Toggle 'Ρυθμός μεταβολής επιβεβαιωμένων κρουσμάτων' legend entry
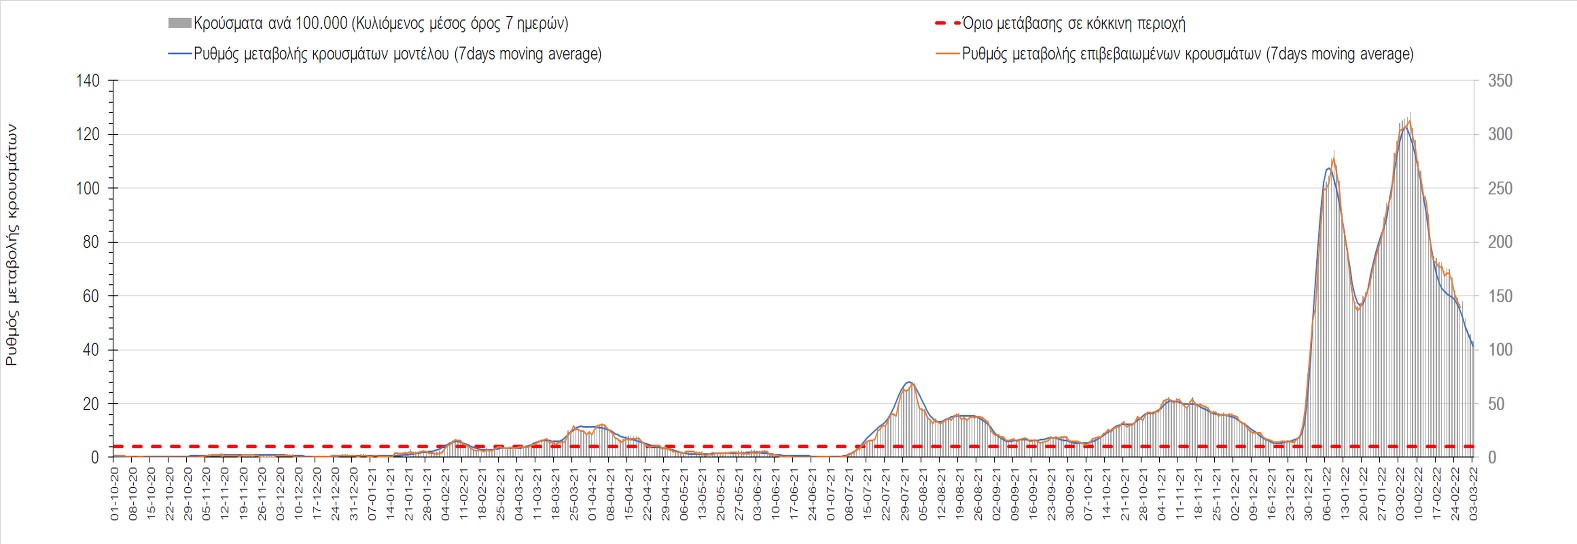The image size is (1577, 544). (1187, 54)
